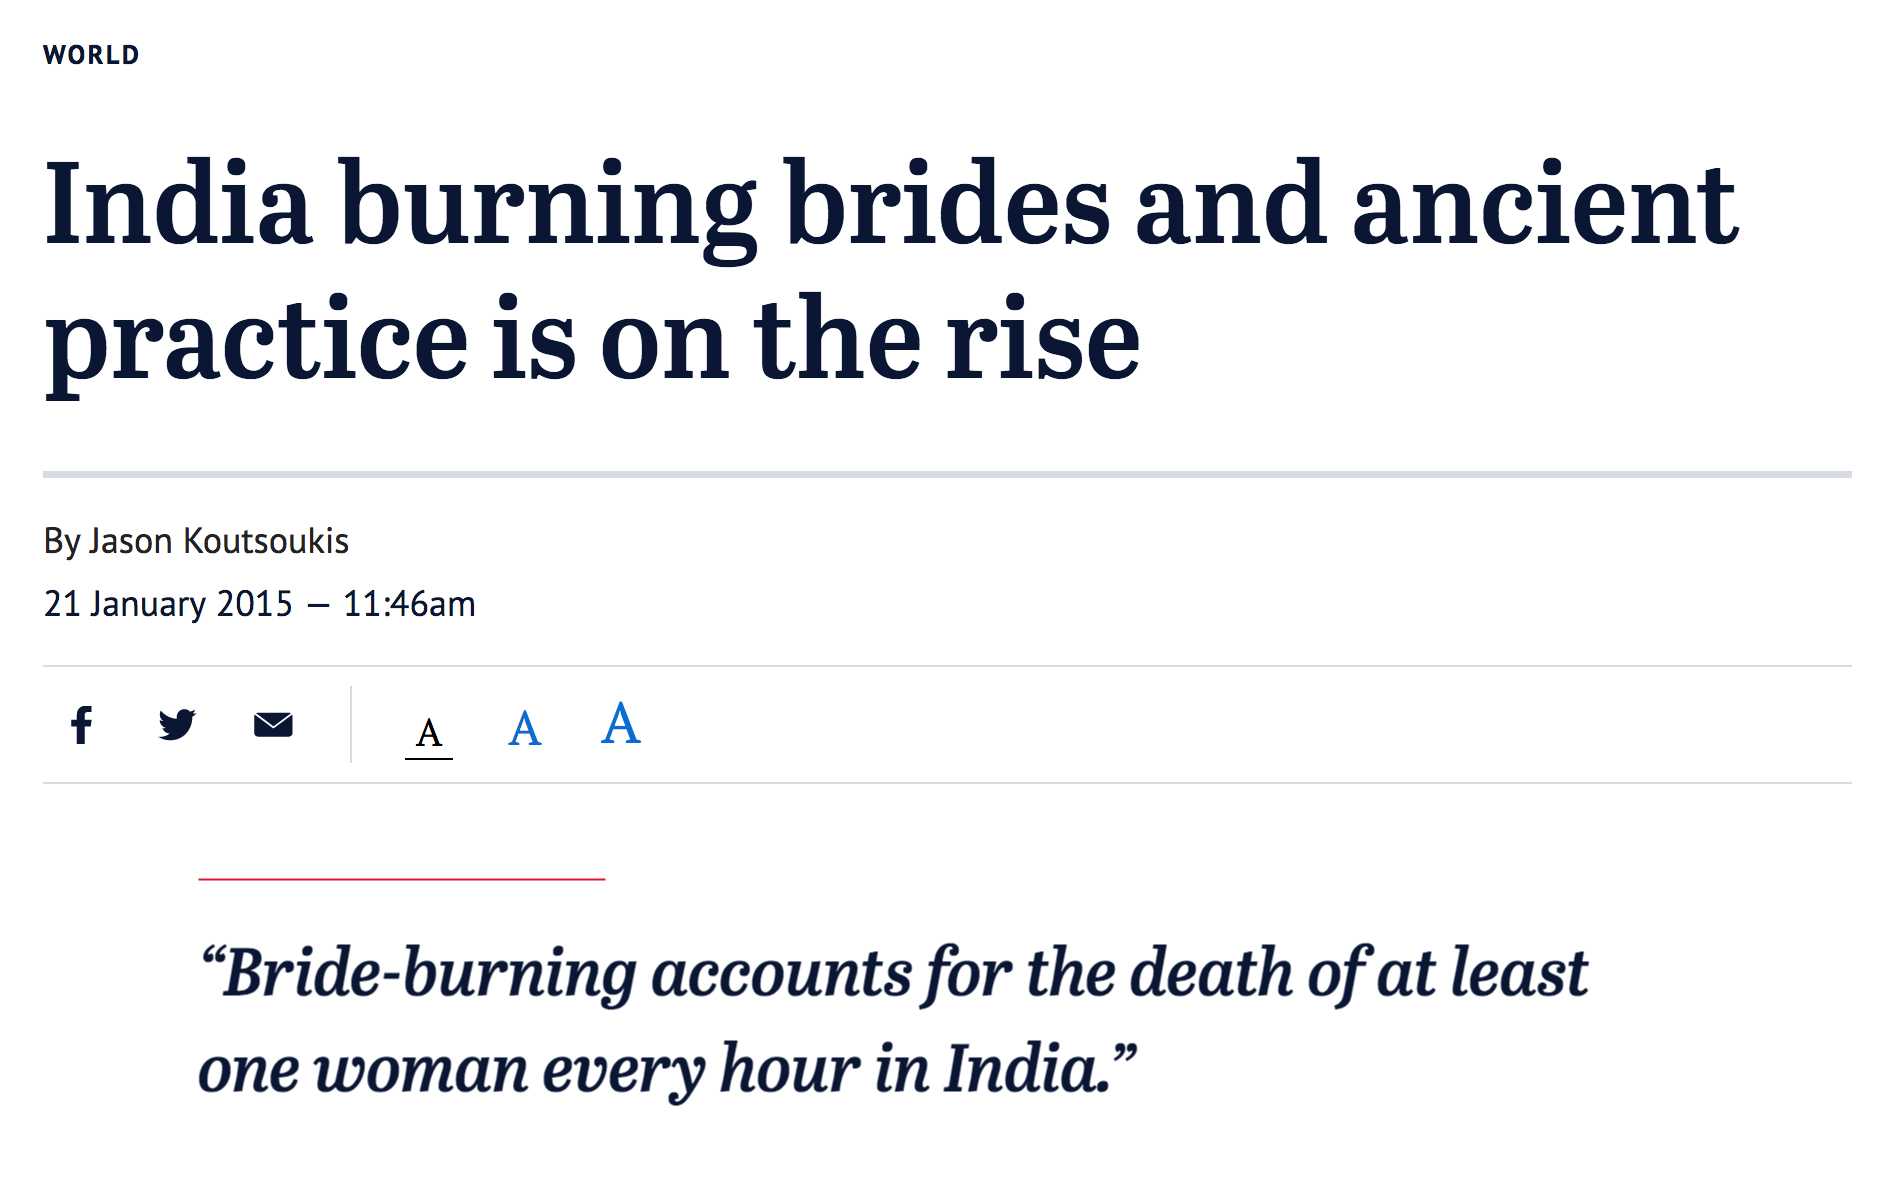
Task: Select the small text size A
Action: [x=429, y=733]
